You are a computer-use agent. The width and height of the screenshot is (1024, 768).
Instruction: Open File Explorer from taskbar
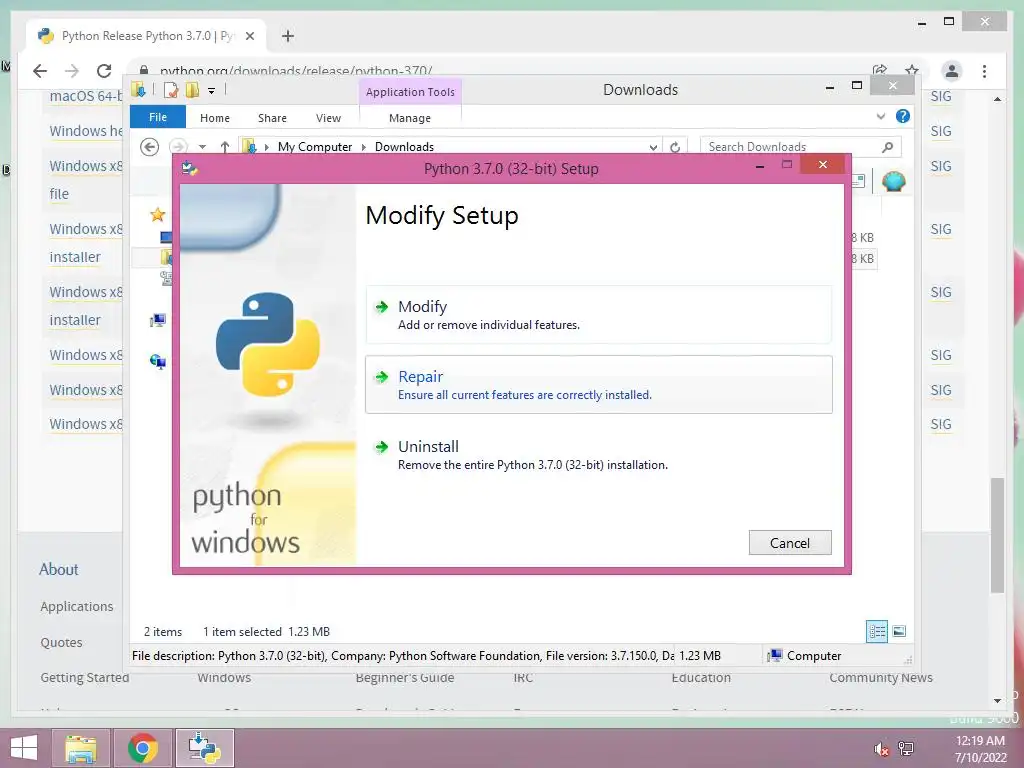(81, 748)
